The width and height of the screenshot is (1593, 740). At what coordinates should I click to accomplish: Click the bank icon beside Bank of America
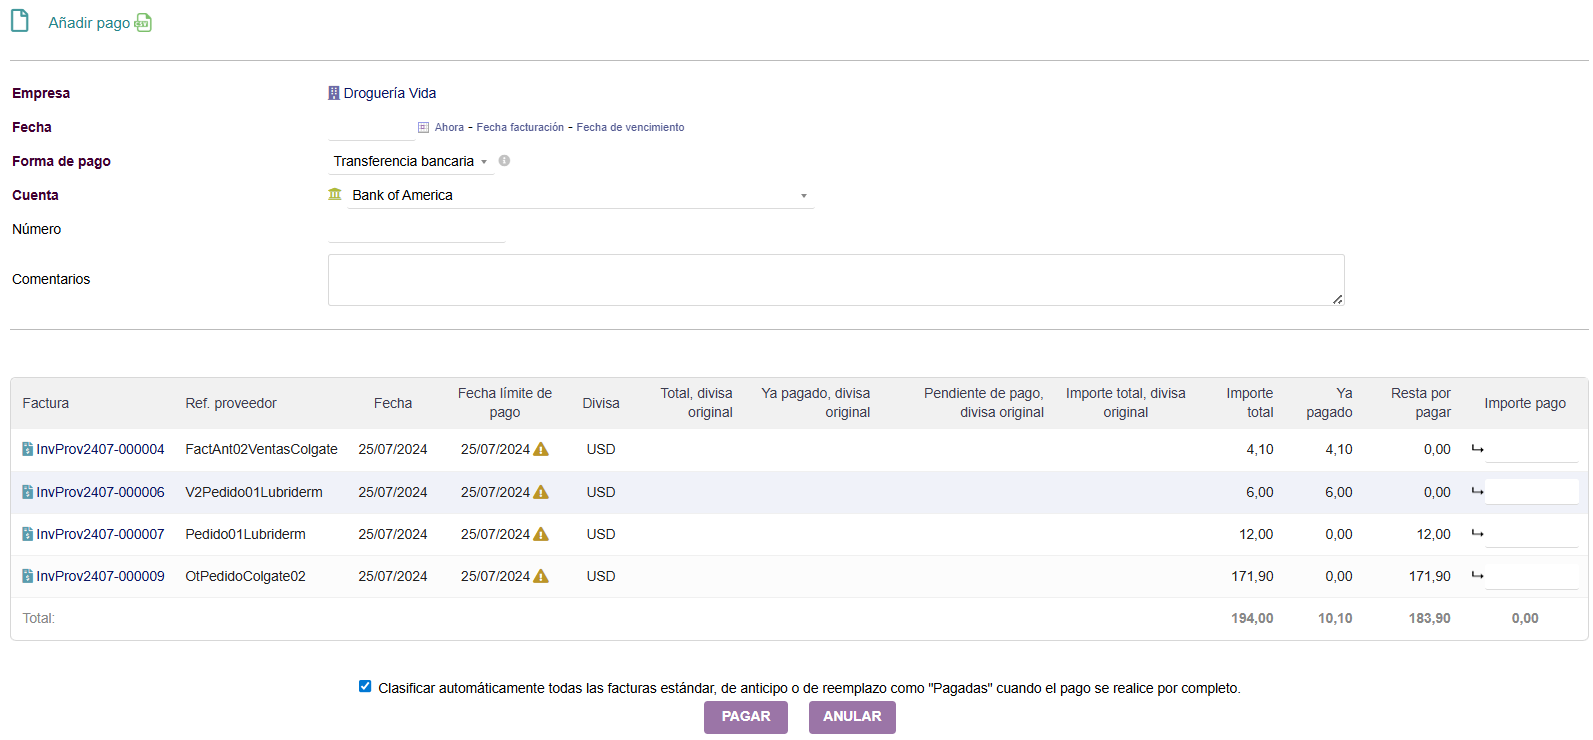(335, 195)
